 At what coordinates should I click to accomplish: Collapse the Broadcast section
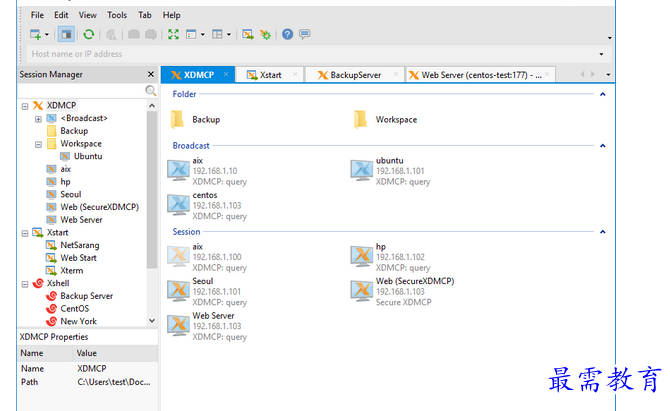point(602,146)
